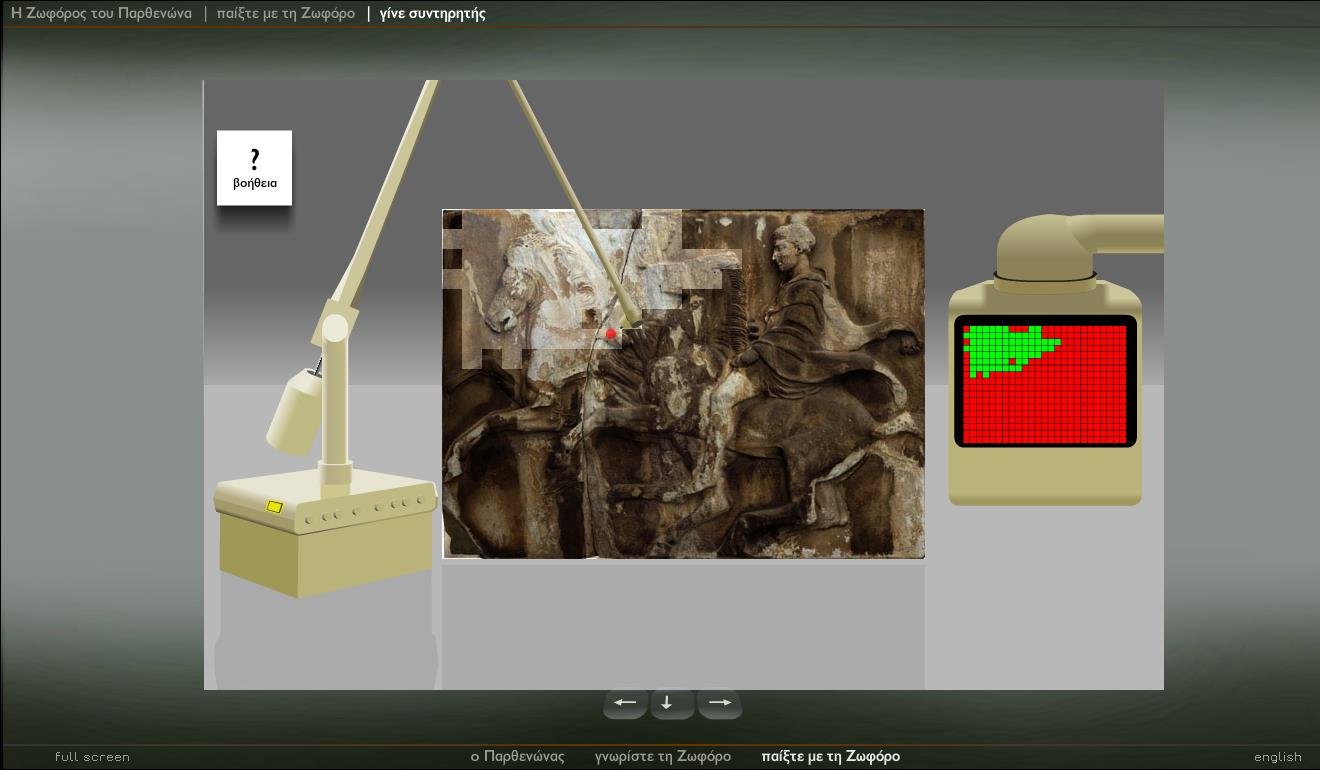Open 'Η Ζωφόρος του Παρθενώνα' breadcrumb
The width and height of the screenshot is (1320, 770).
(101, 14)
